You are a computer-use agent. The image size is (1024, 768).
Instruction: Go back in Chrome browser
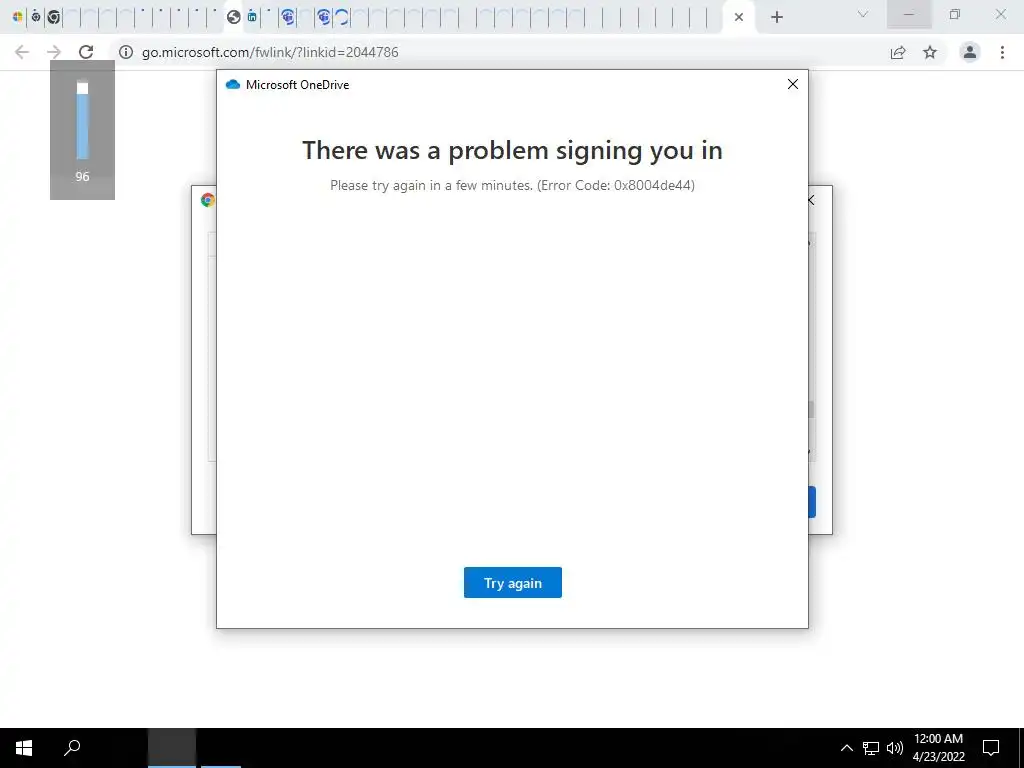click(22, 52)
